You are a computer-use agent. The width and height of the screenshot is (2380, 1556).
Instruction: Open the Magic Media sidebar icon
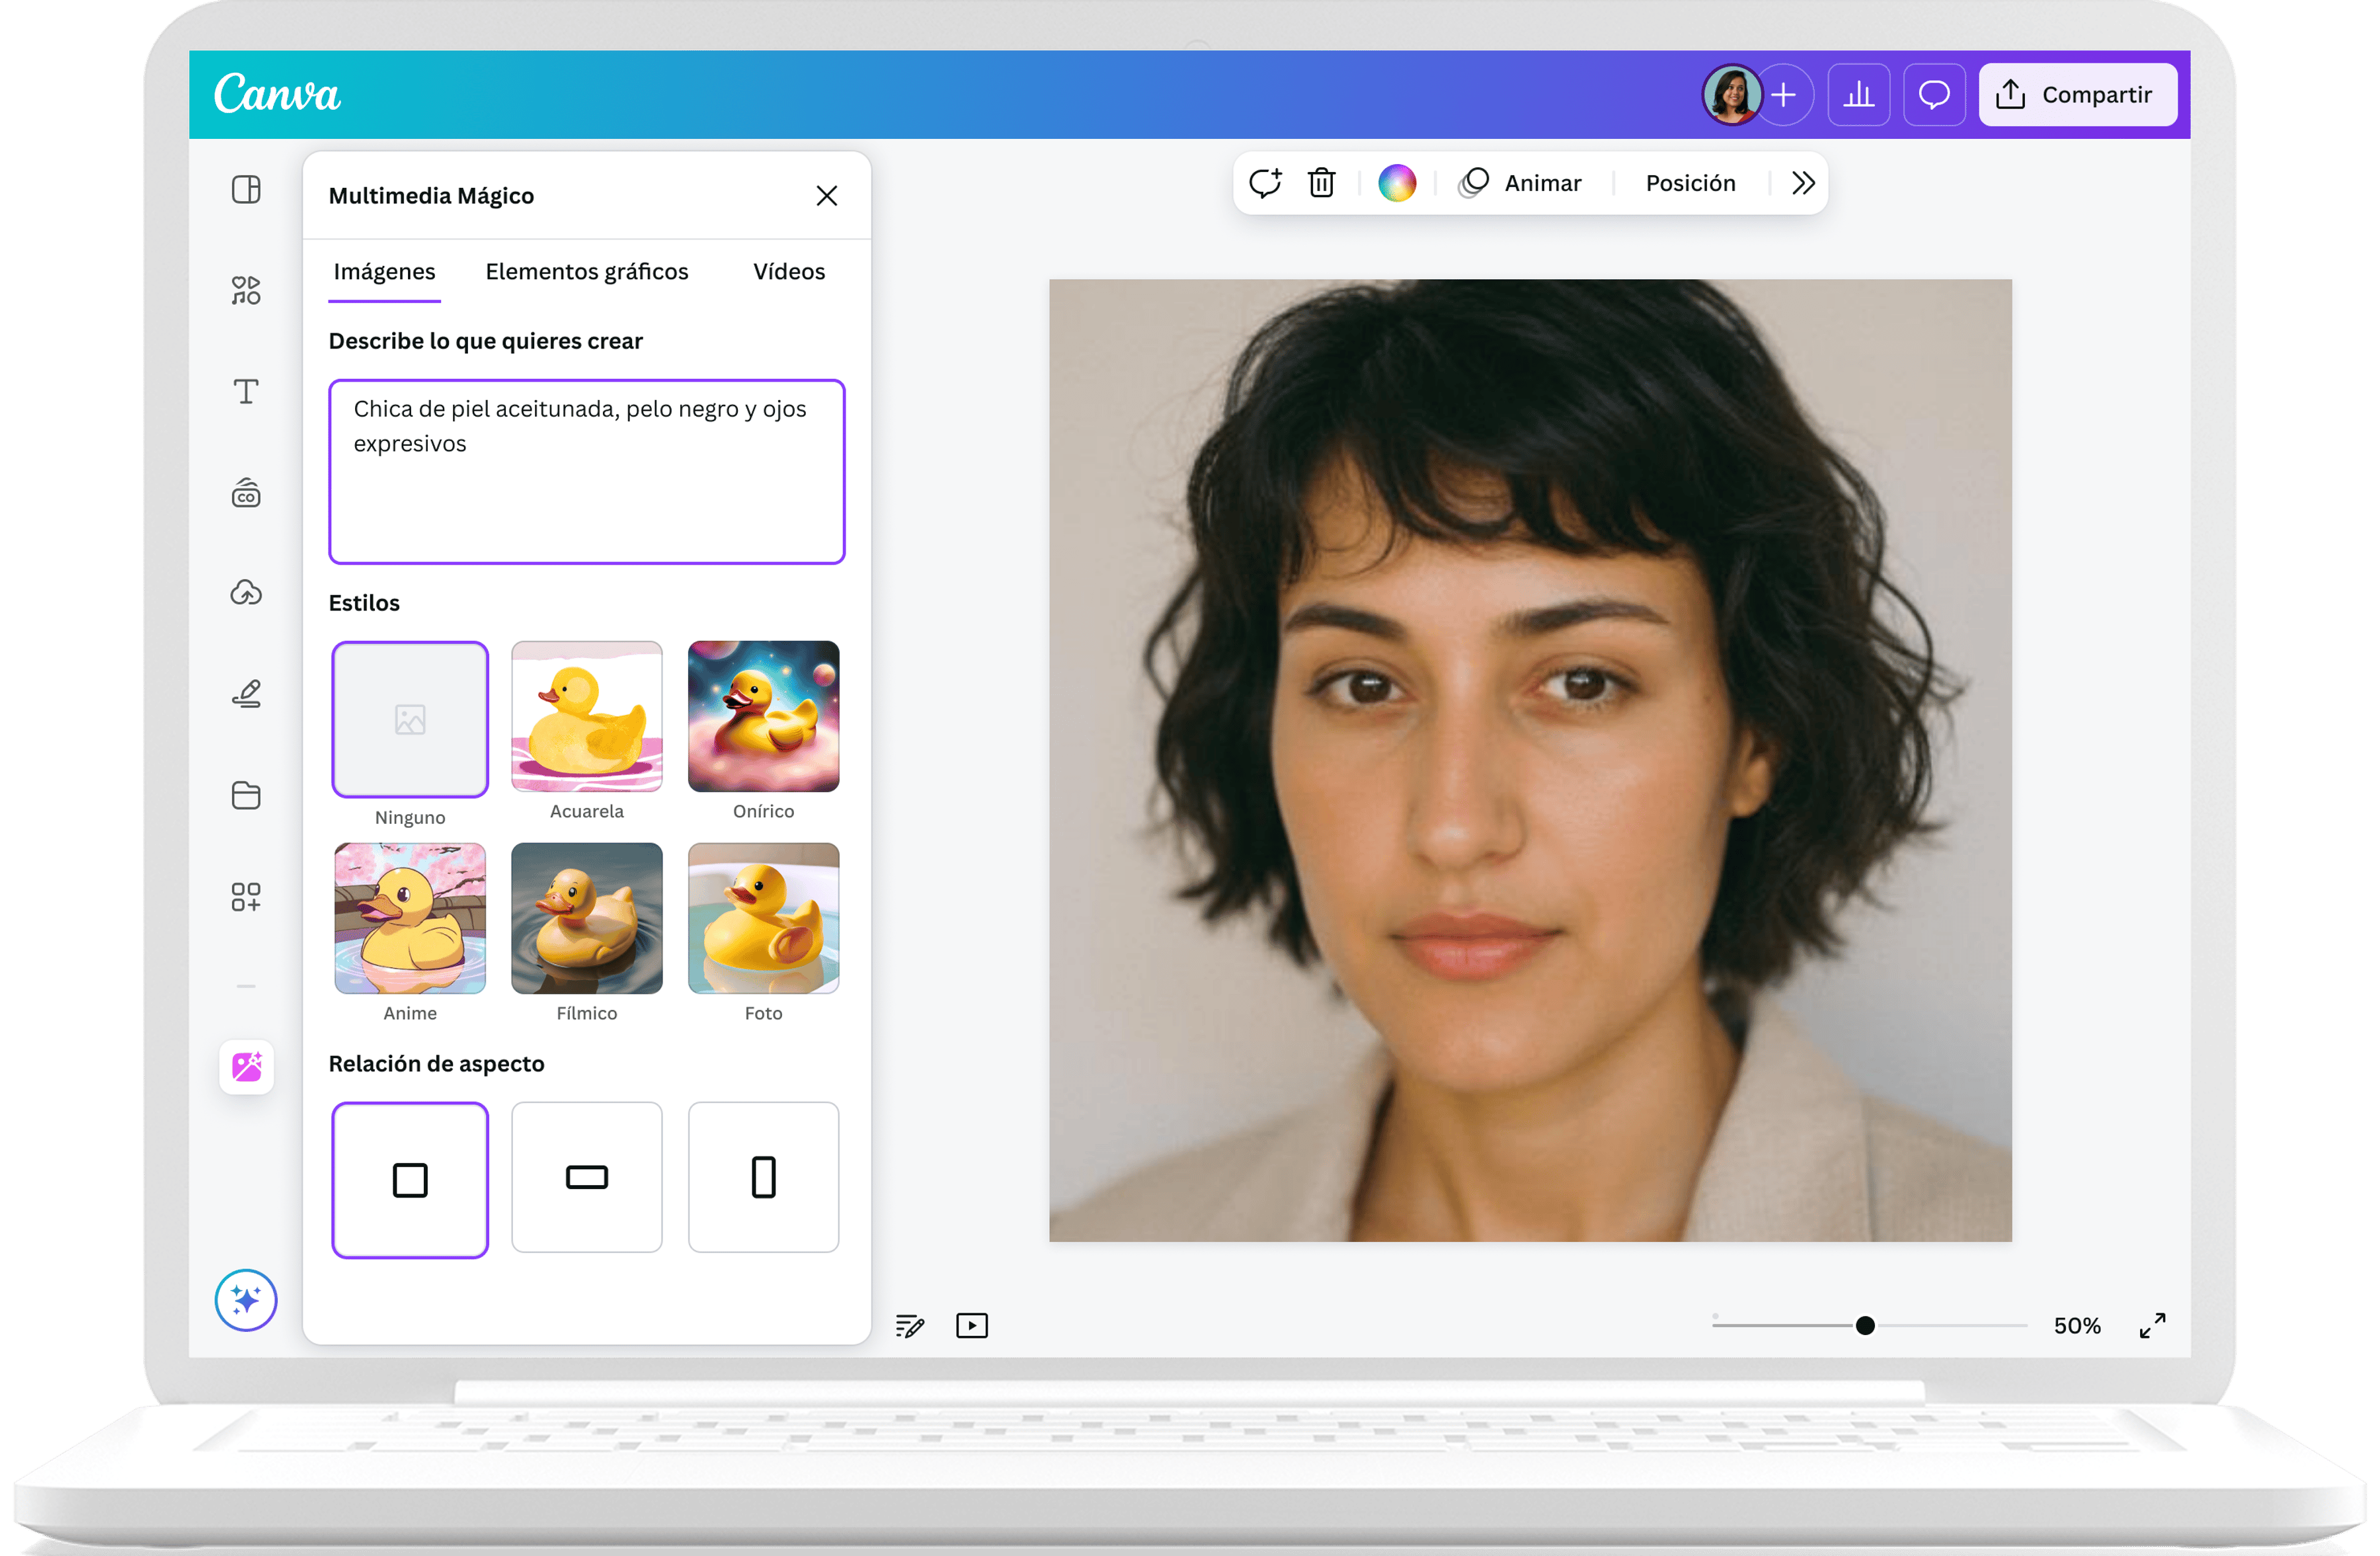tap(246, 1067)
